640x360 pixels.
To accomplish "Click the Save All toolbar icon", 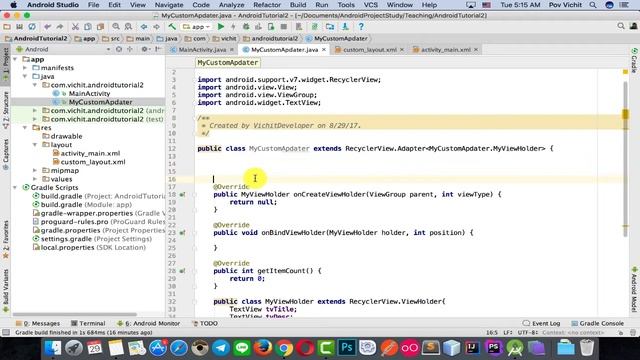I will pos(20,27).
